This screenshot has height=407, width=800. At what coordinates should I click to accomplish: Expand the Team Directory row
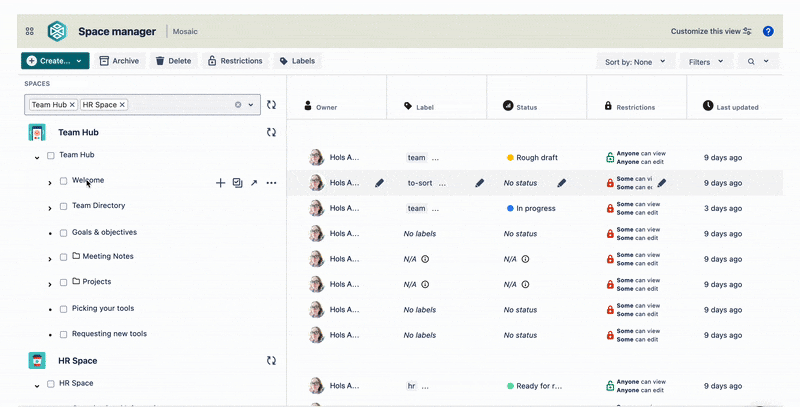(x=49, y=208)
